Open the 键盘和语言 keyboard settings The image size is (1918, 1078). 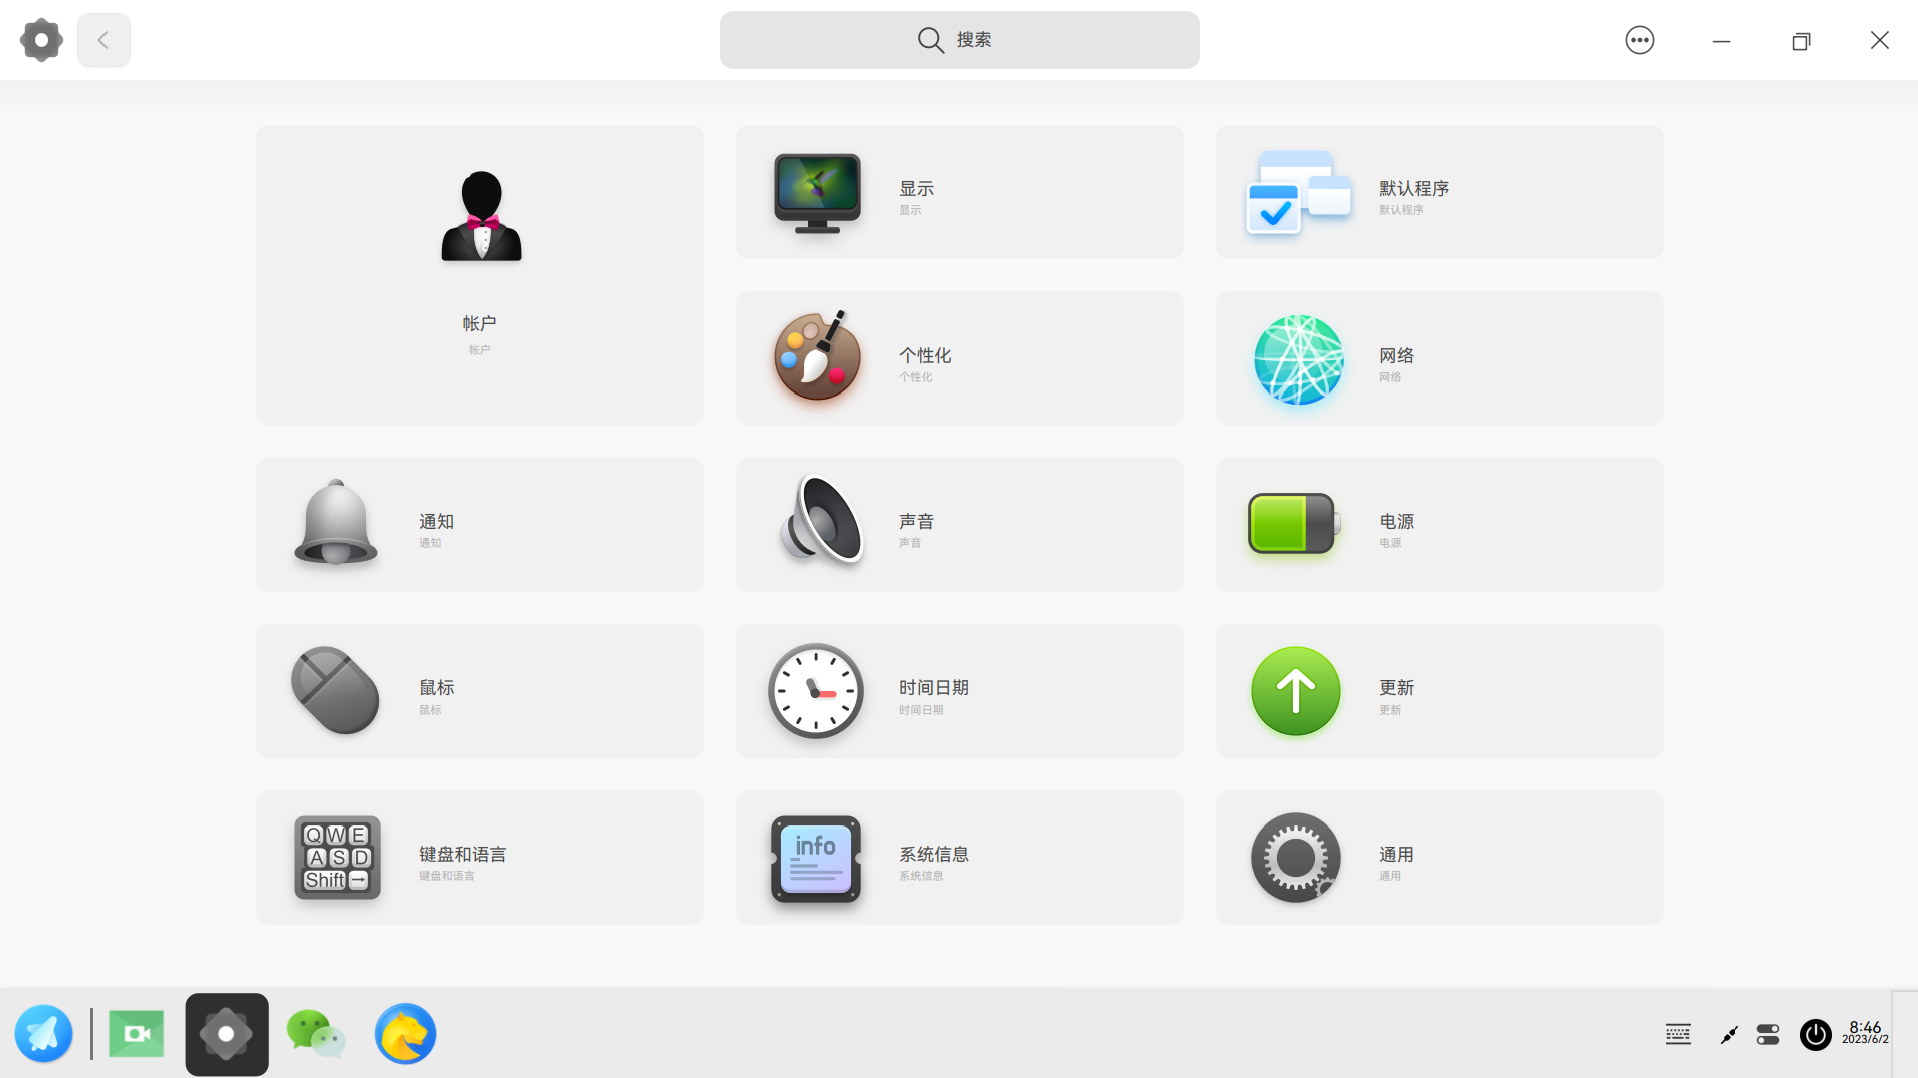pos(478,857)
